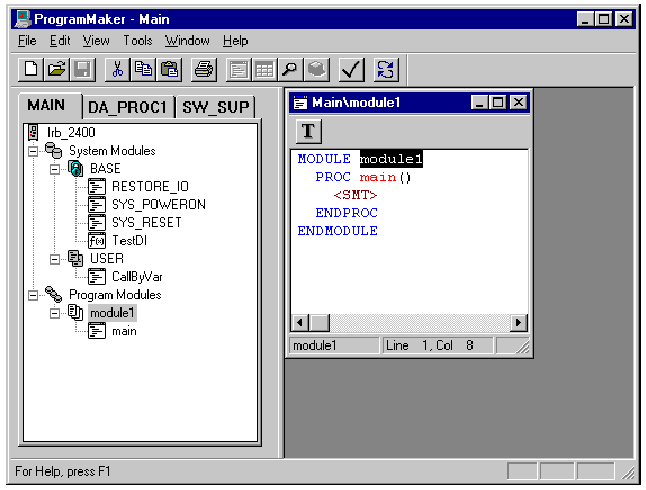Click the Program Modules chain icon
Screen dimensions: 646x490
click(54, 294)
